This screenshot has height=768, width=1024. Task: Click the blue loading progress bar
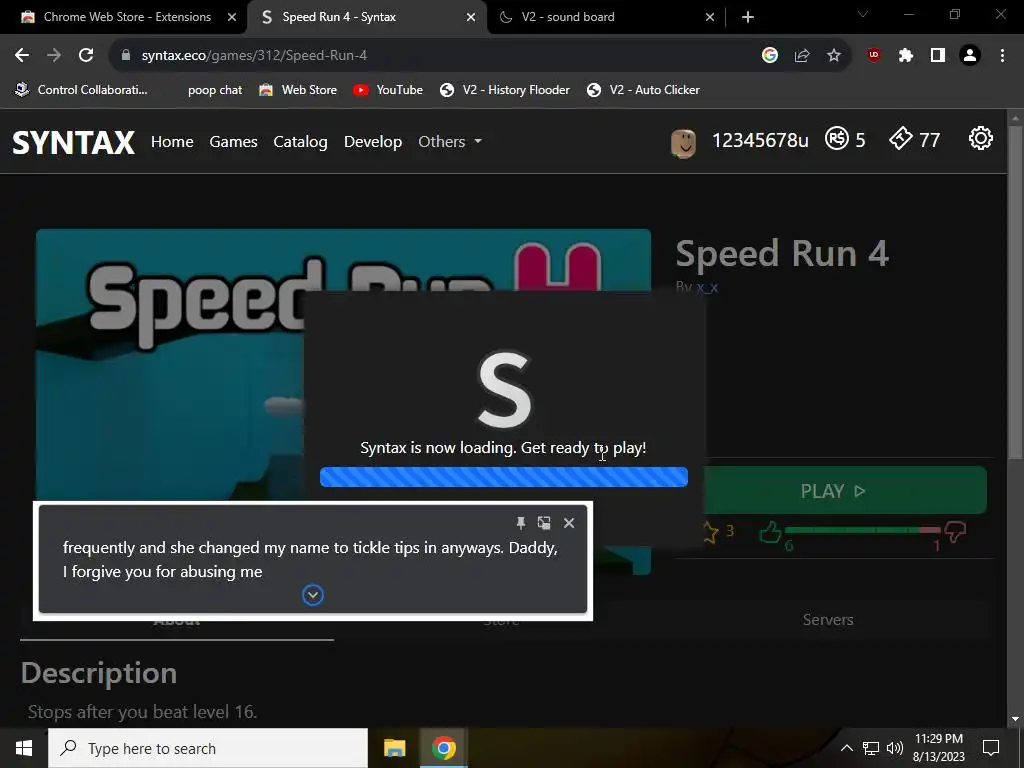[504, 477]
